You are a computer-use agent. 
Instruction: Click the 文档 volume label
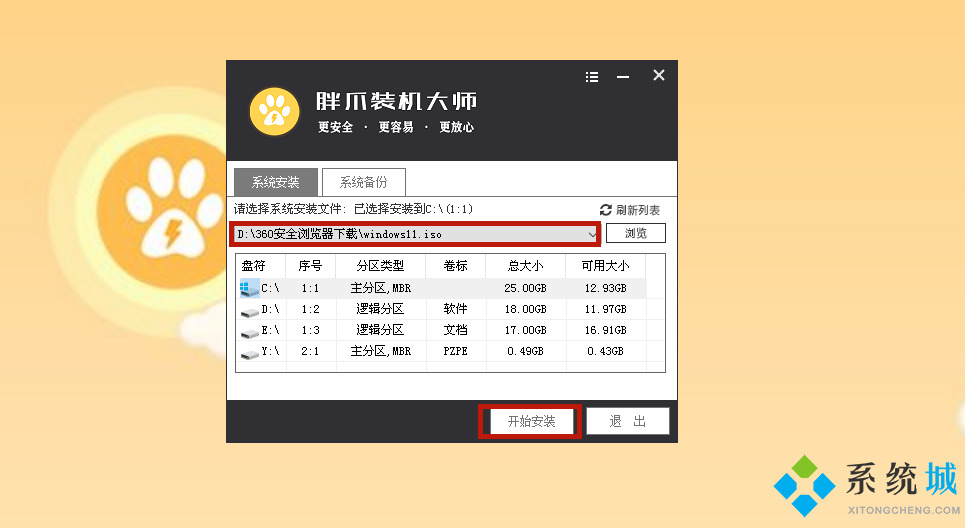pos(455,330)
